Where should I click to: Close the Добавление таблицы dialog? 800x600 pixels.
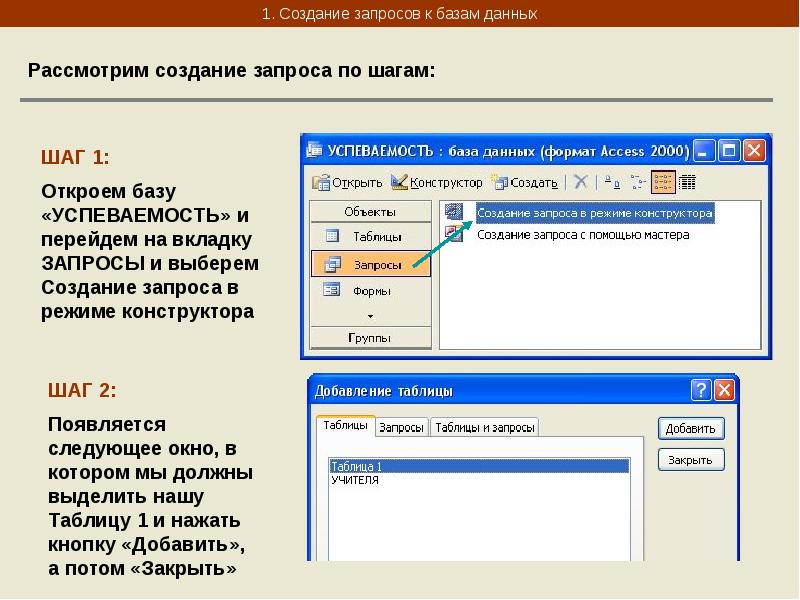724,390
